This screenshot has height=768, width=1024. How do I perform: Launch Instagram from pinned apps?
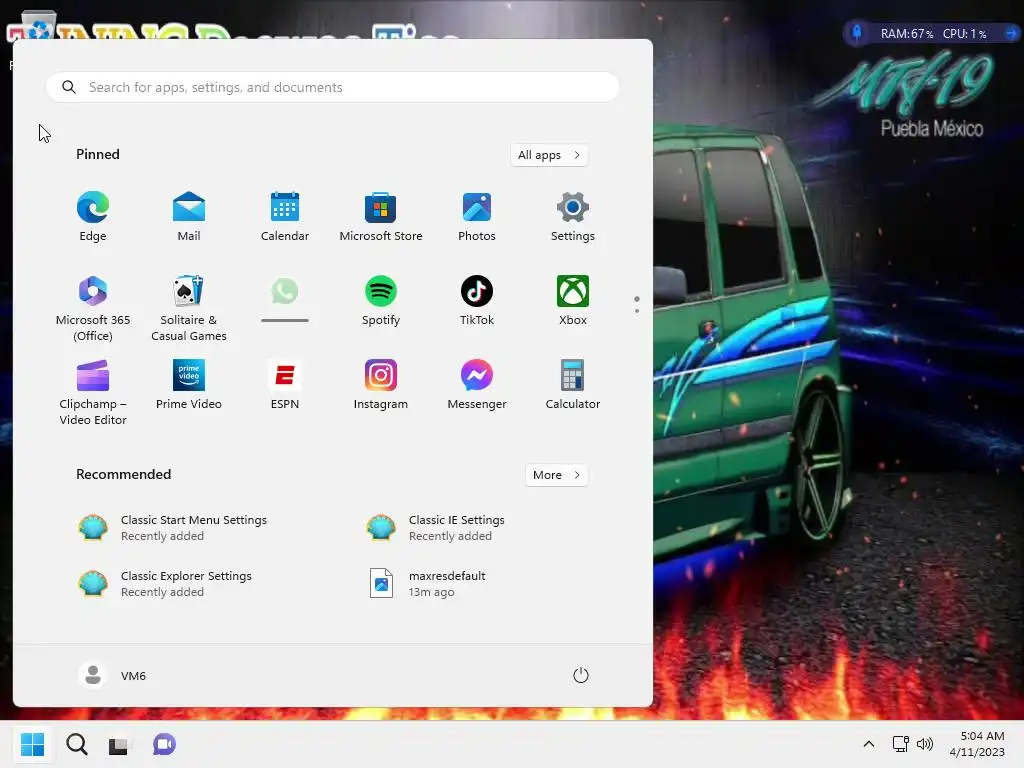381,385
